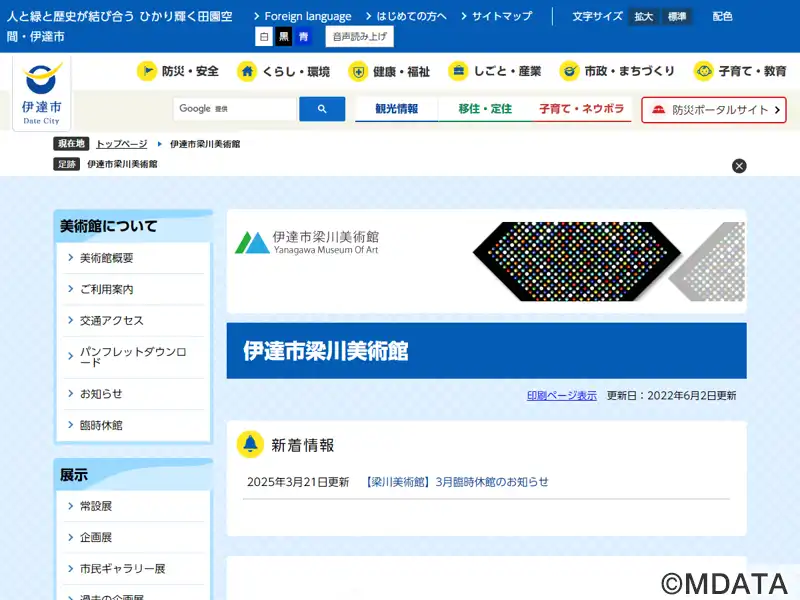Click the icon beside 市政・まちづくり
800x600 pixels.
click(569, 71)
